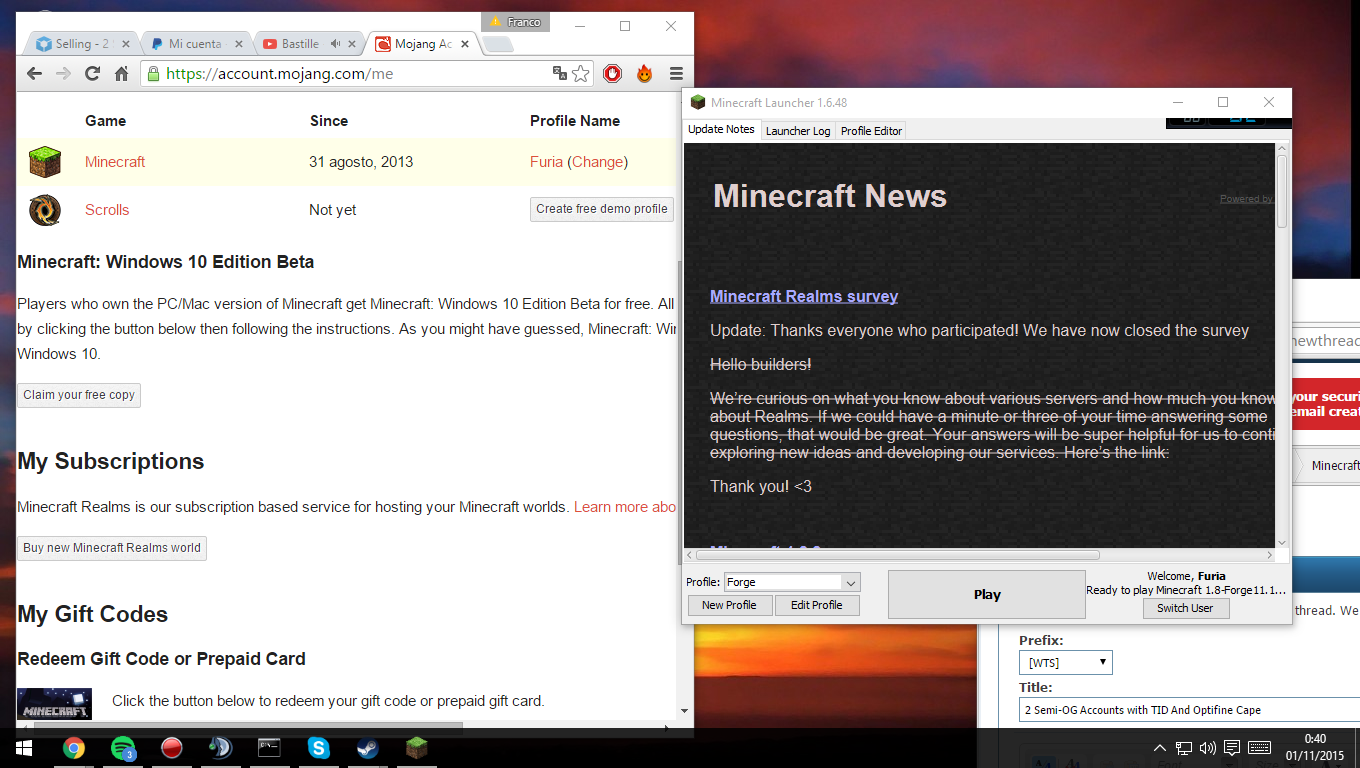Click the taskbar clock and date
This screenshot has width=1360, height=768.
(1314, 747)
